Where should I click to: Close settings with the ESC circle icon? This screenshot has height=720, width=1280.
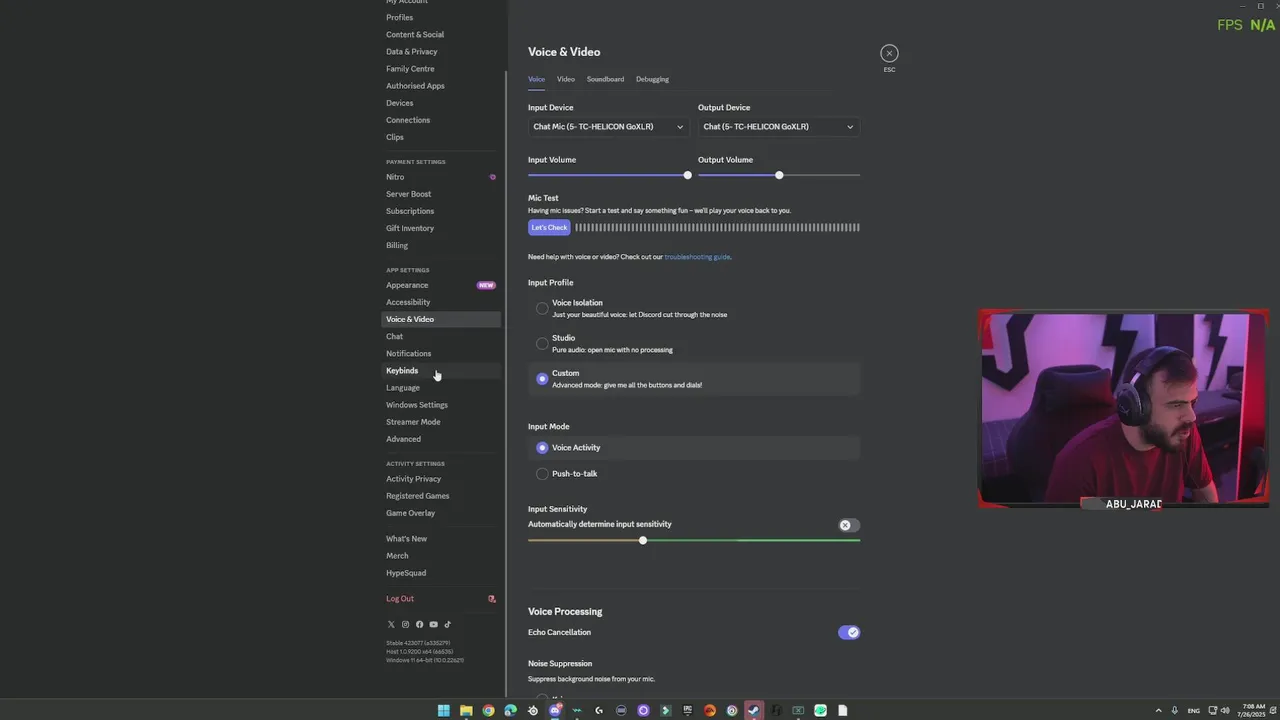coord(889,53)
